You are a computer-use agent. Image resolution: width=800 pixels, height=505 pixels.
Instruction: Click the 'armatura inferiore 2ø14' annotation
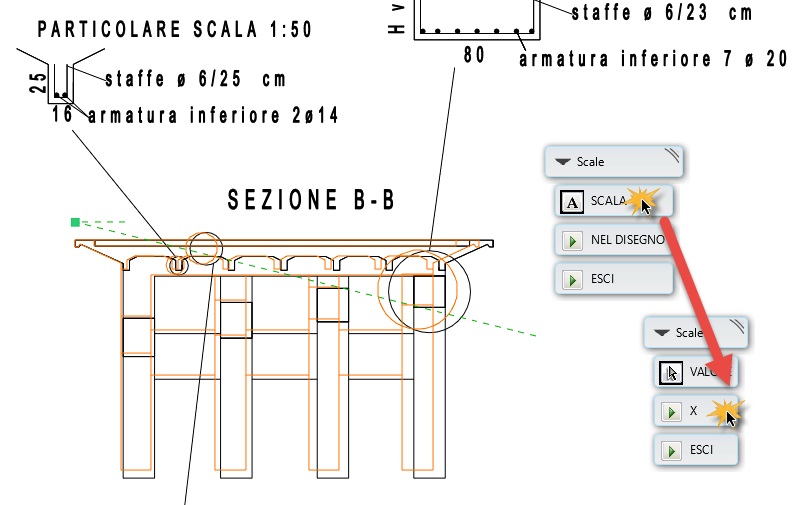213,115
